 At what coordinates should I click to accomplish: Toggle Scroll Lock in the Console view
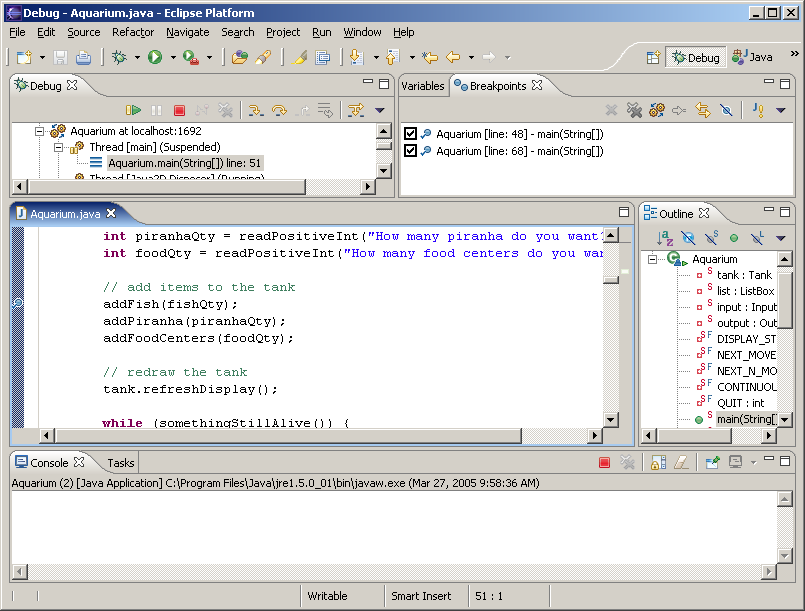click(658, 463)
